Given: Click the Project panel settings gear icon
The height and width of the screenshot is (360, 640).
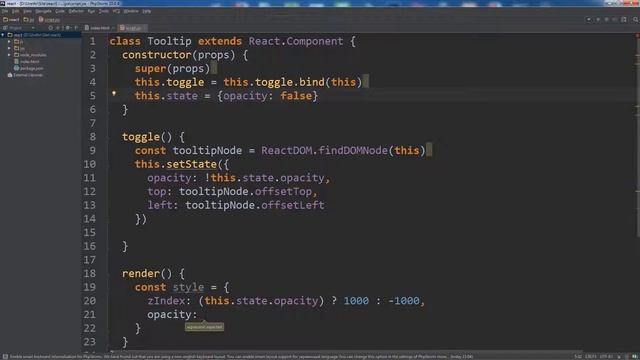Looking at the screenshot, I should click(68, 28).
